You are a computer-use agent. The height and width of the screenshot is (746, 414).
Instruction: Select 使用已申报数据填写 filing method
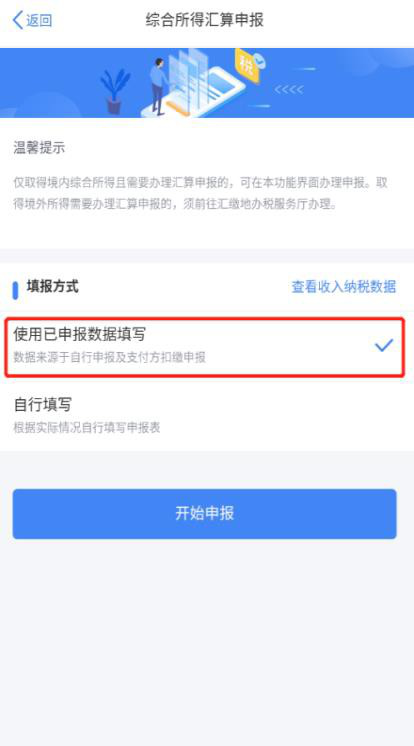click(205, 347)
